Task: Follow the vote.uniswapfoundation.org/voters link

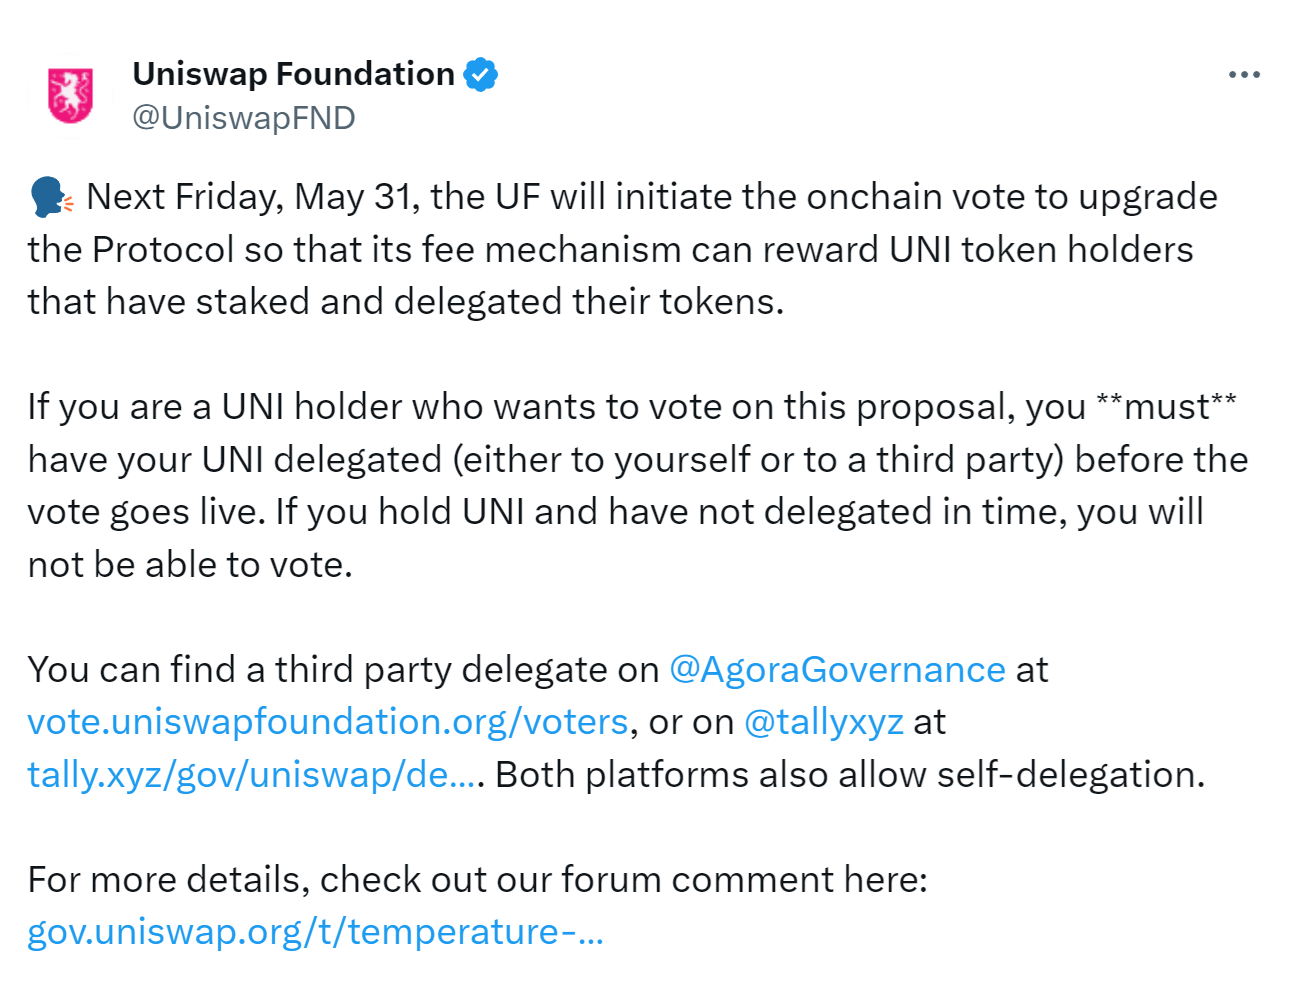Action: (328, 722)
